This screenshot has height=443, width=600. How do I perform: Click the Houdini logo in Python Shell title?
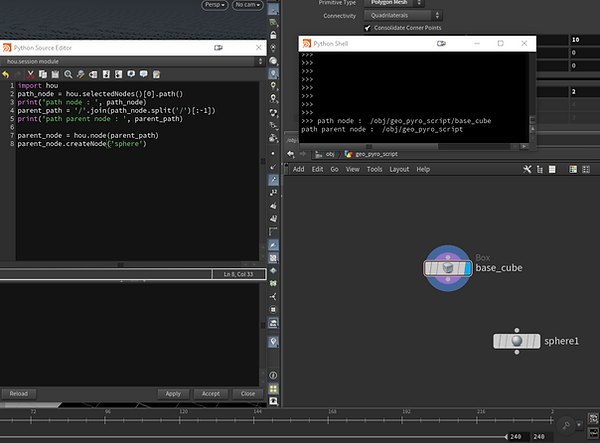(x=307, y=44)
